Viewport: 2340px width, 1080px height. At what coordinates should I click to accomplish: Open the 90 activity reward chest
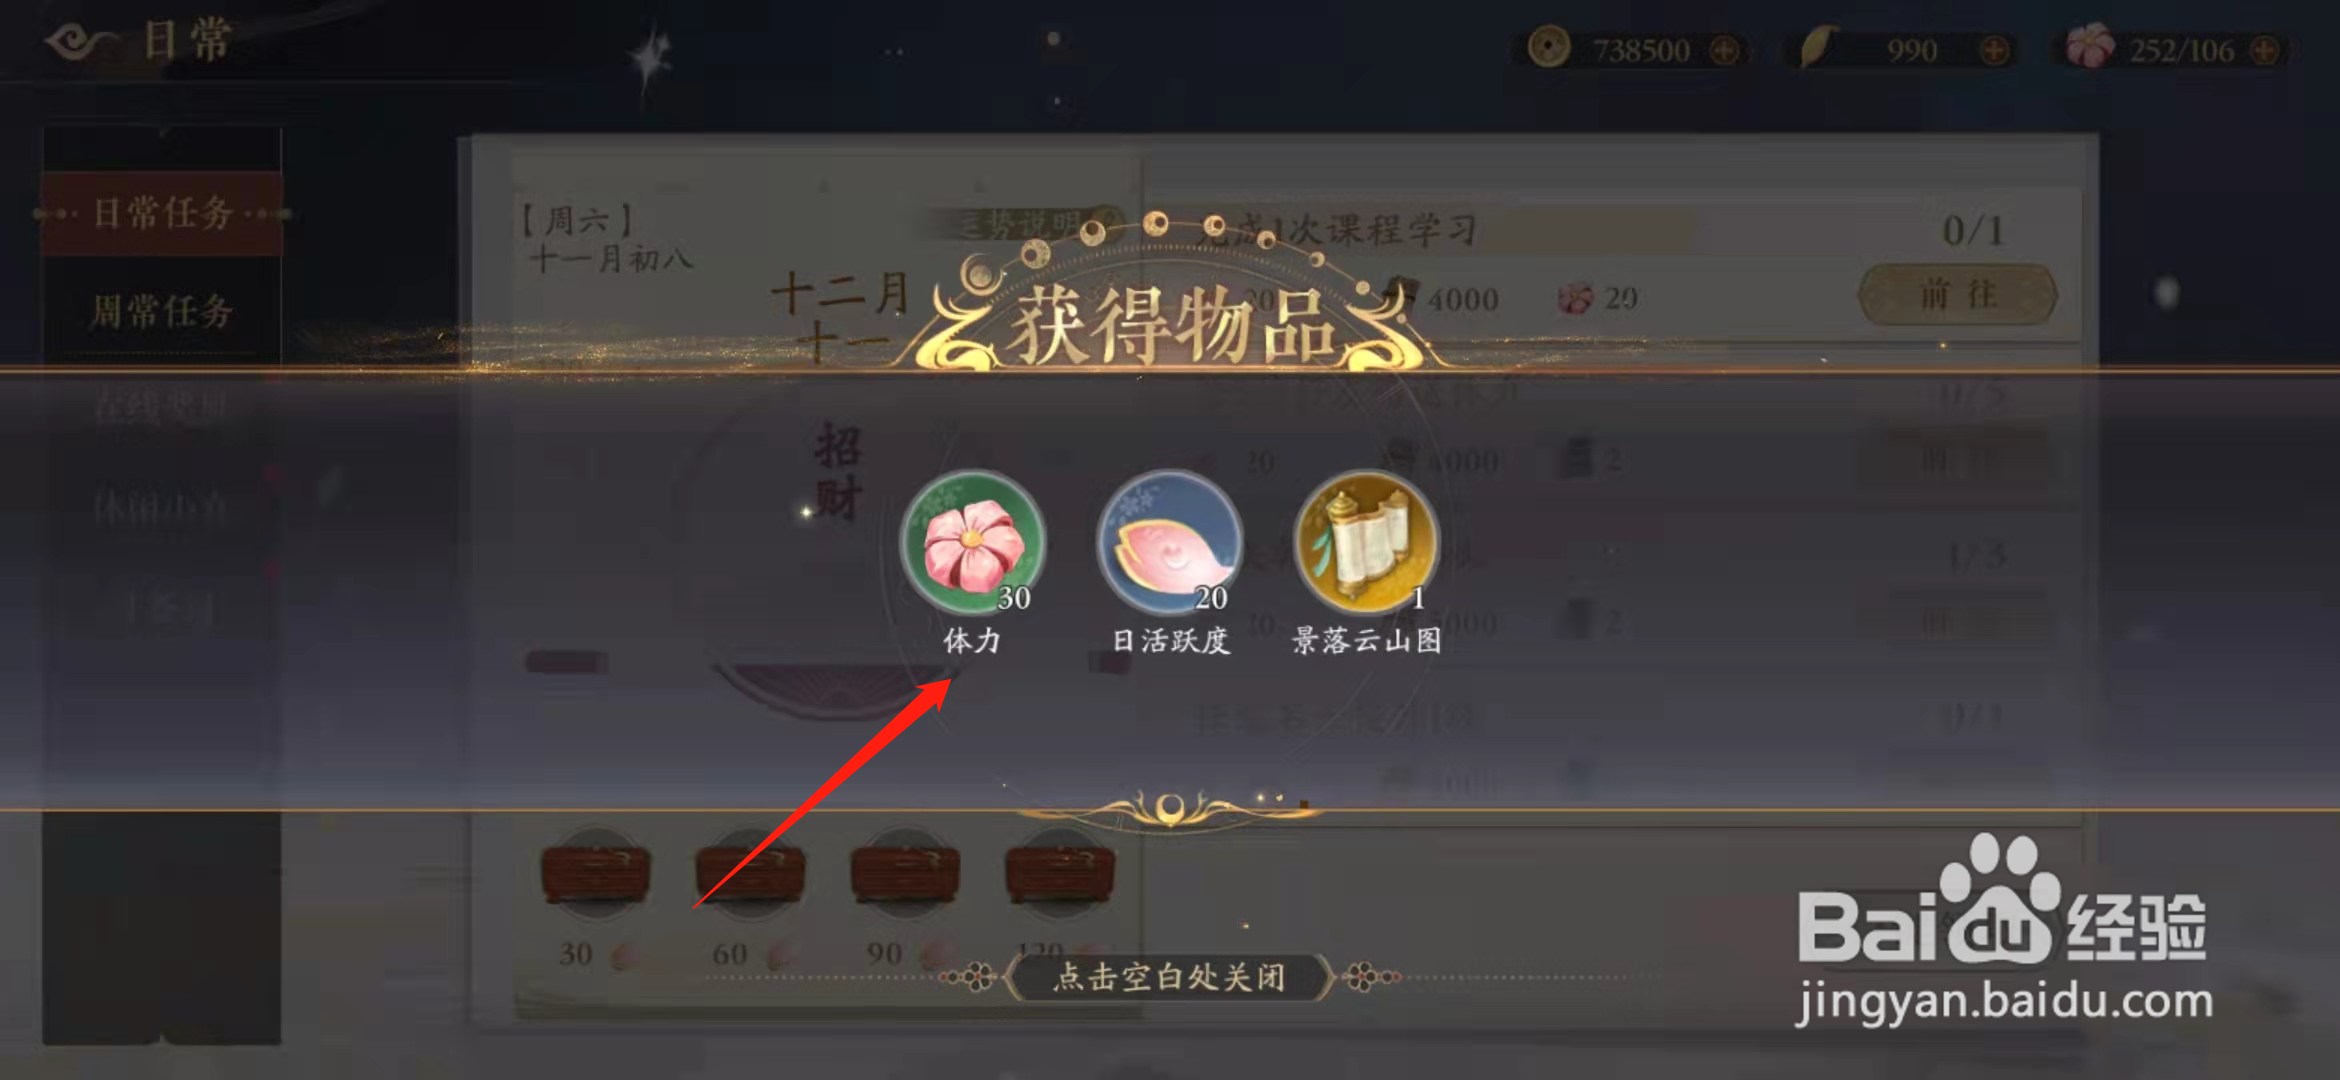pyautogui.click(x=905, y=873)
